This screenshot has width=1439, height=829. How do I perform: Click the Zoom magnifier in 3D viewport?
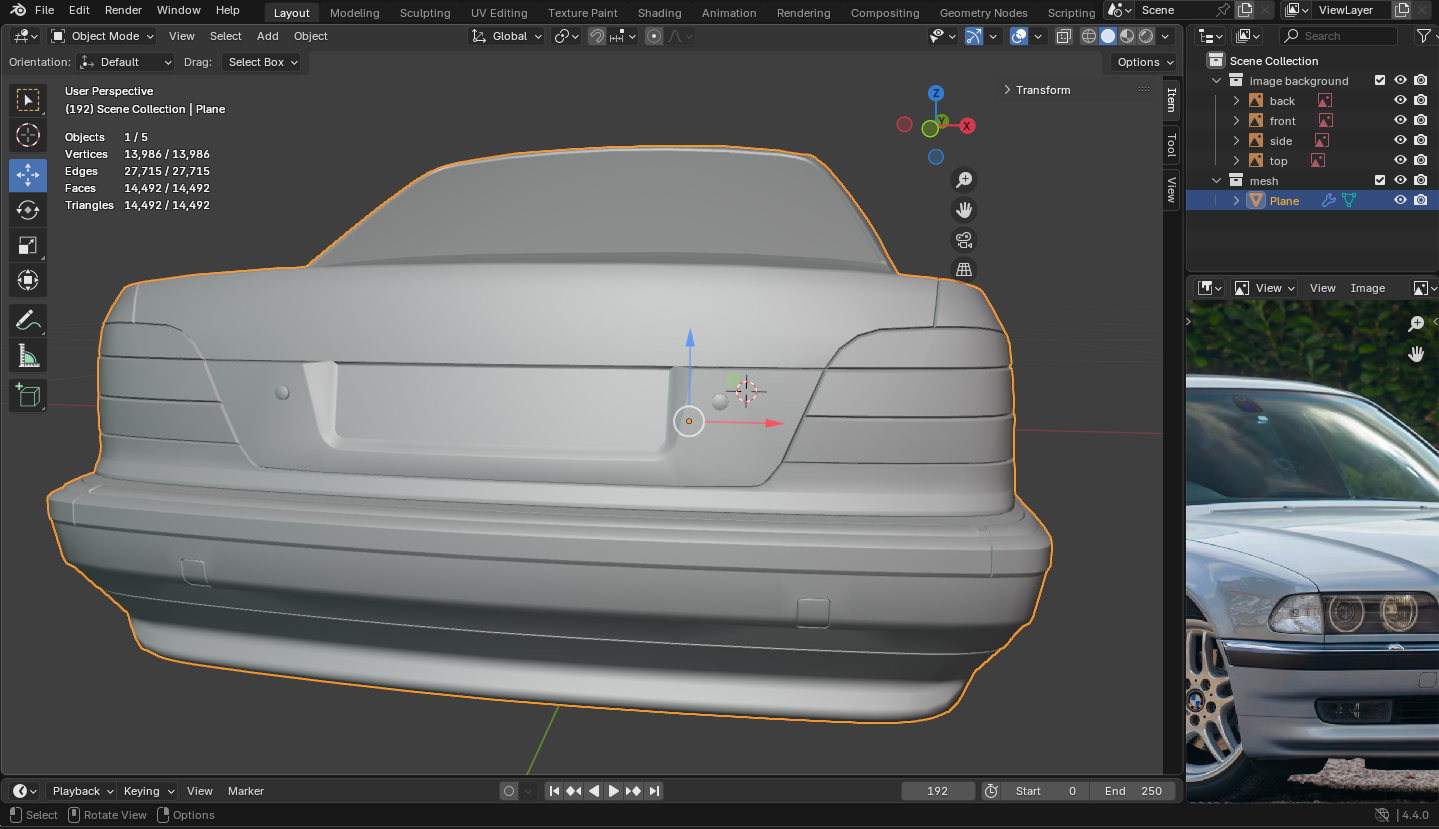pos(964,180)
